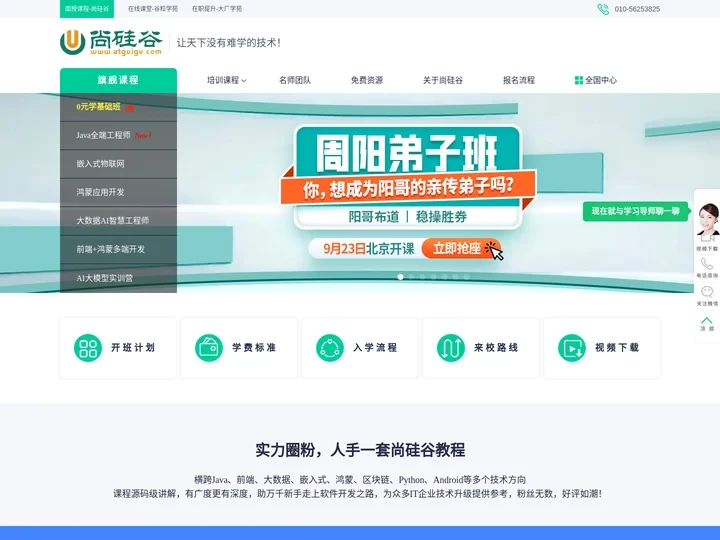Viewport: 720px width, 540px height.
Task: Select the second carousel dot
Action: [x=411, y=277]
